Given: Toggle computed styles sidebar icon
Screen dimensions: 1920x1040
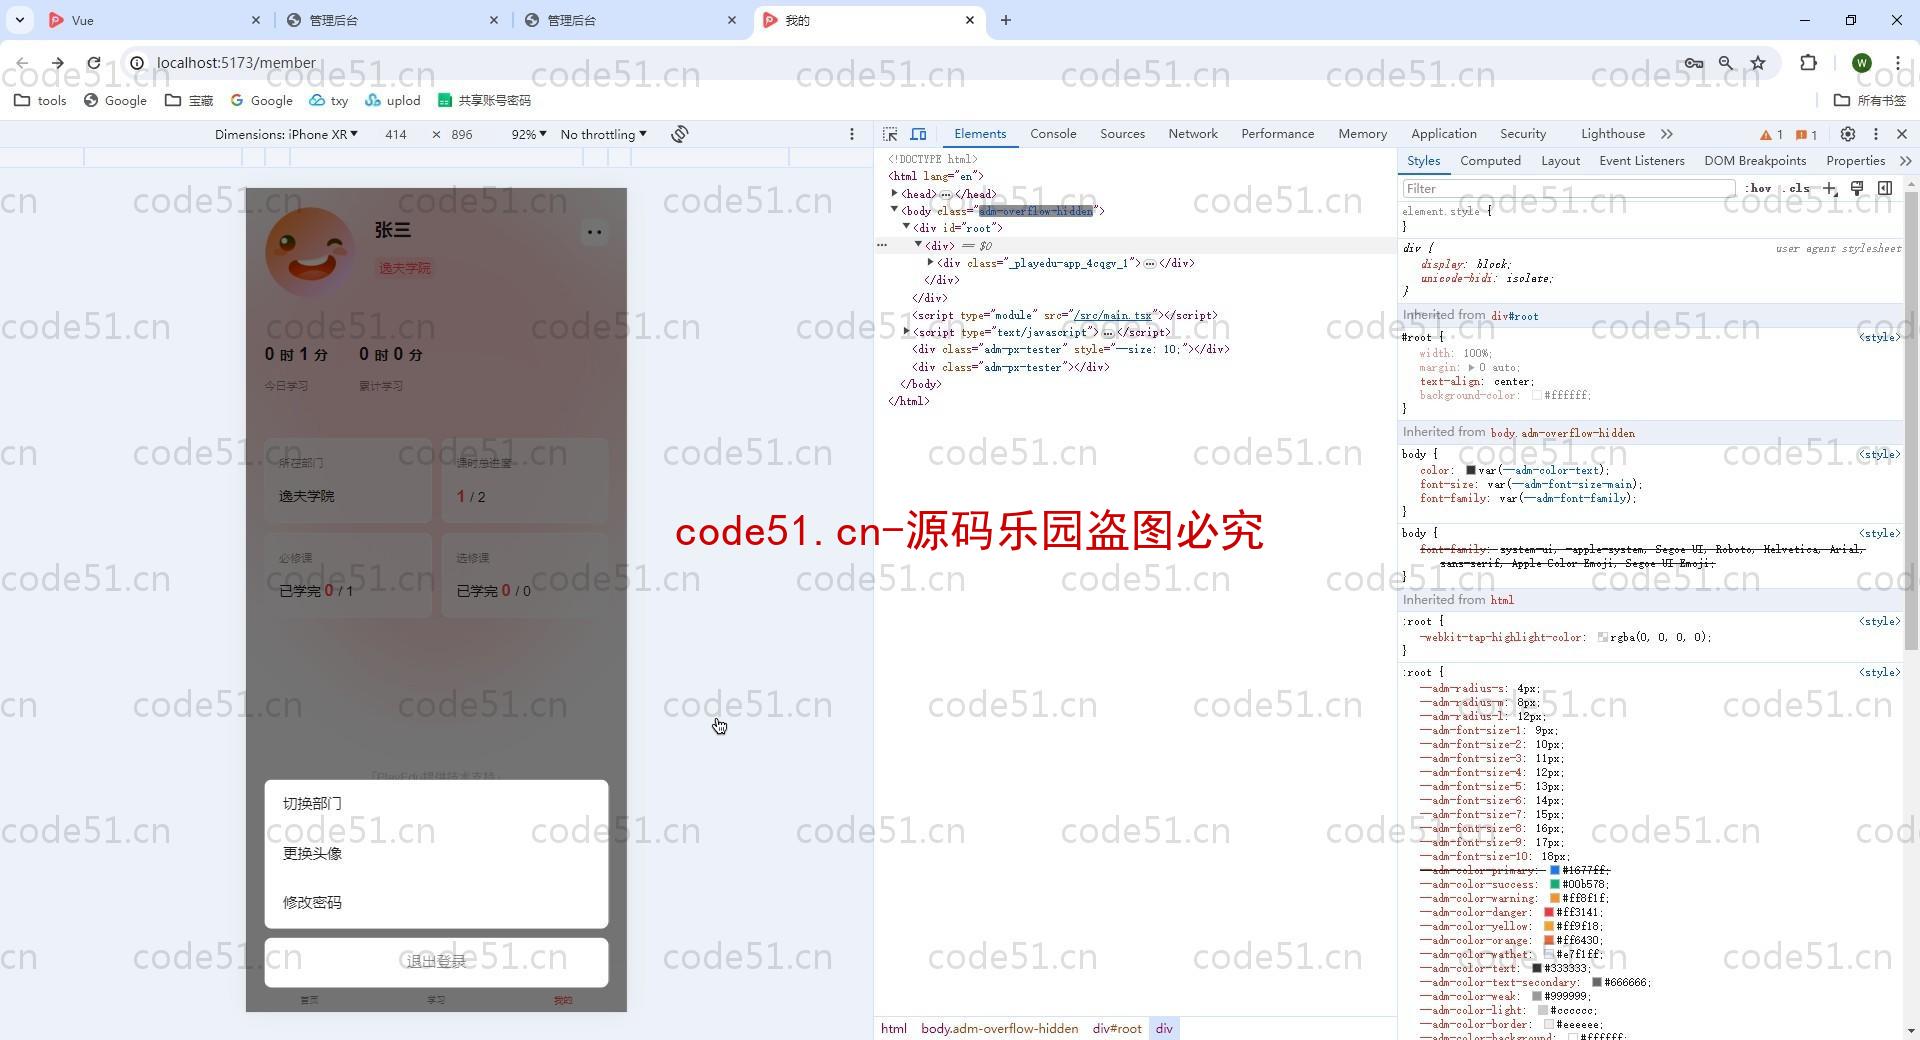Looking at the screenshot, I should point(1885,188).
